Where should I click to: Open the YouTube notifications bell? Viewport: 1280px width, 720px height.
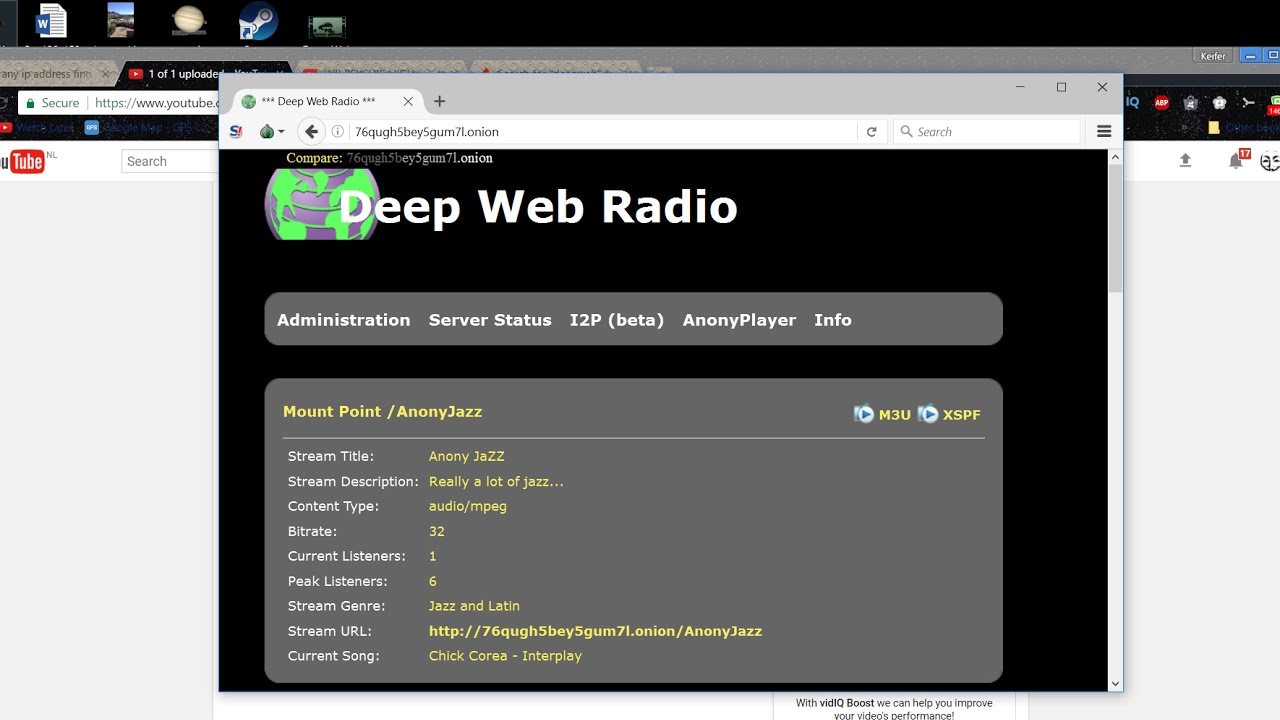[x=1236, y=160]
